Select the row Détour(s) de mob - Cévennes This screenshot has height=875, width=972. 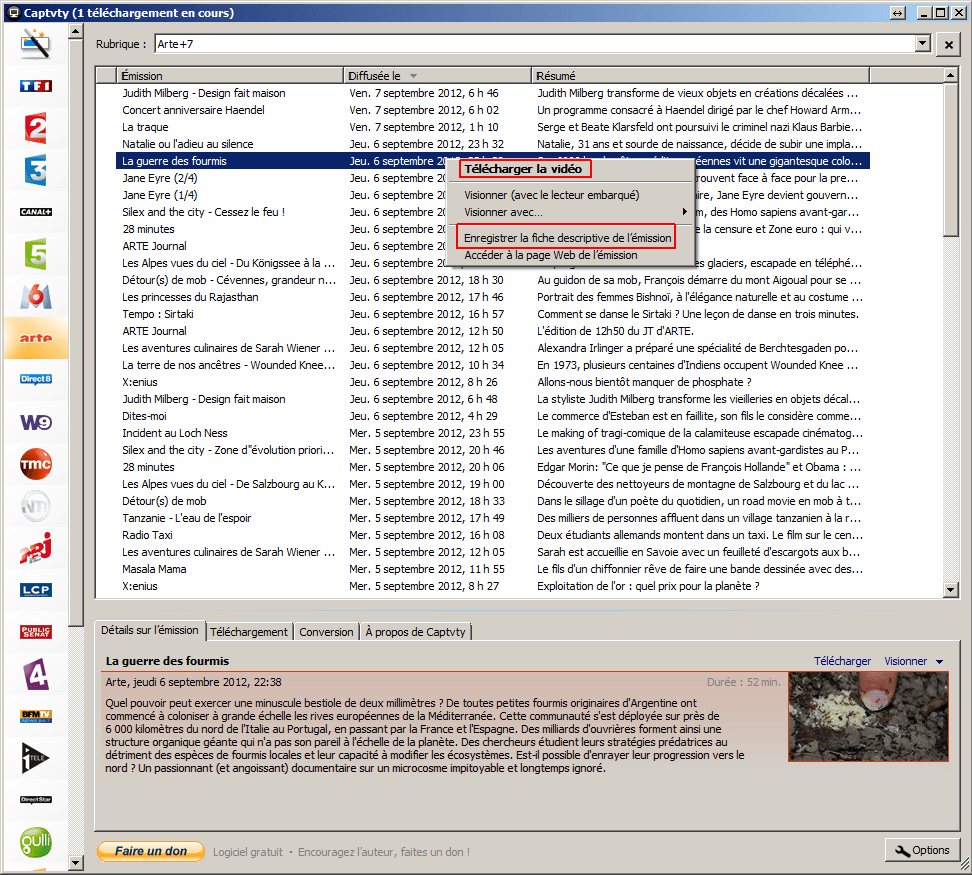492,280
